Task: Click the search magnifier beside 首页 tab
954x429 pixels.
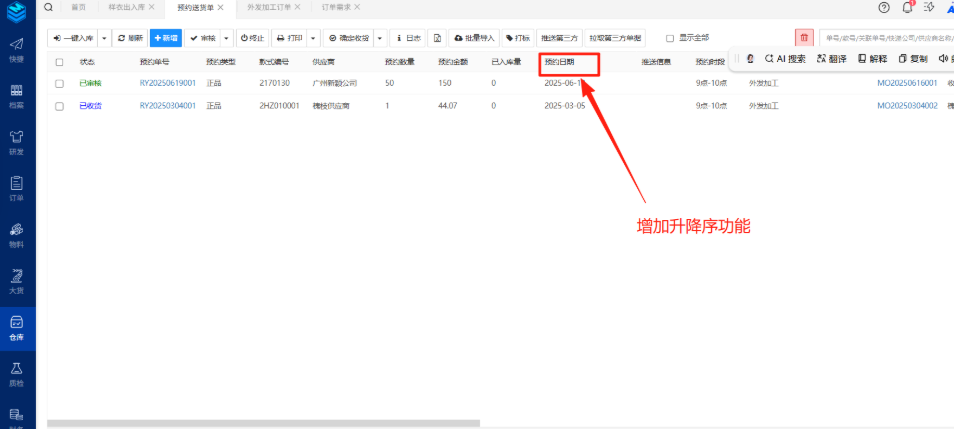Action: (x=47, y=7)
